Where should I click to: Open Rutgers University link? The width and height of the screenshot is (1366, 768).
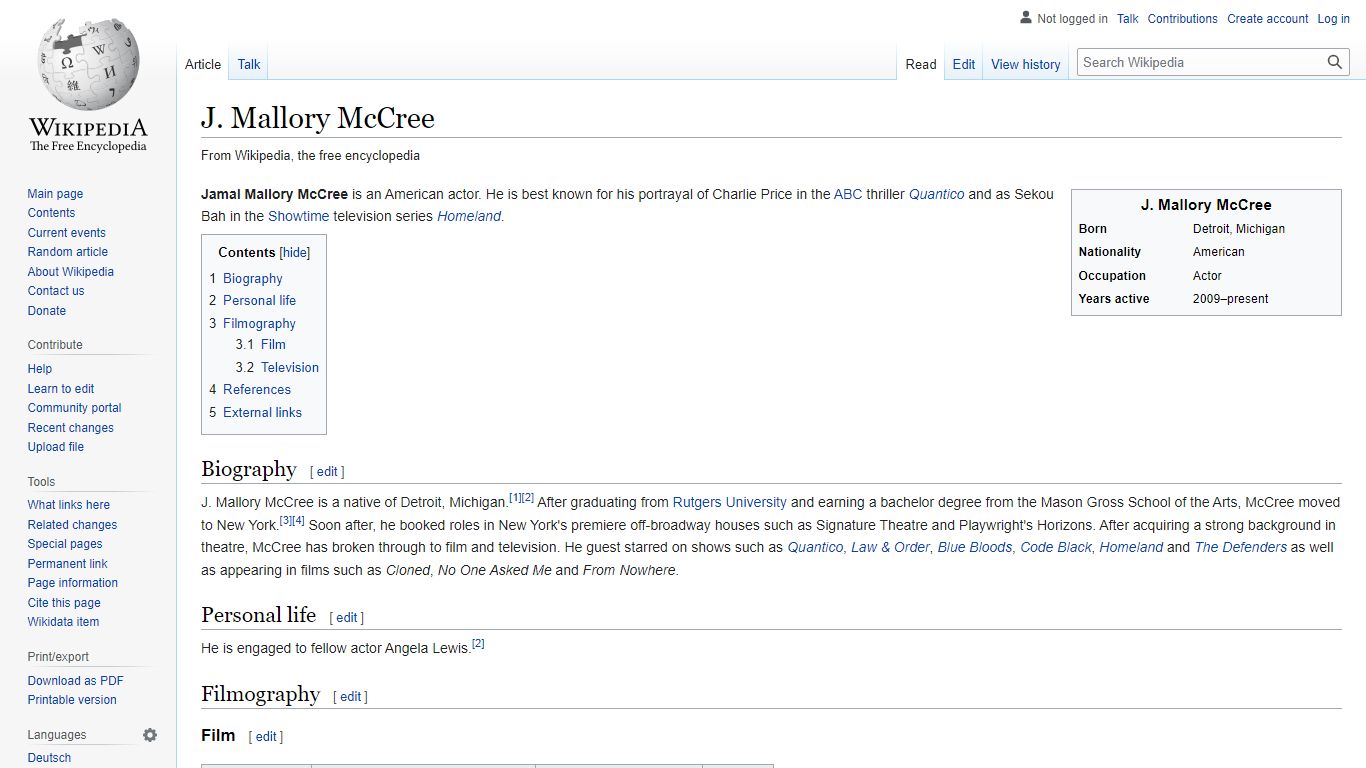(730, 502)
